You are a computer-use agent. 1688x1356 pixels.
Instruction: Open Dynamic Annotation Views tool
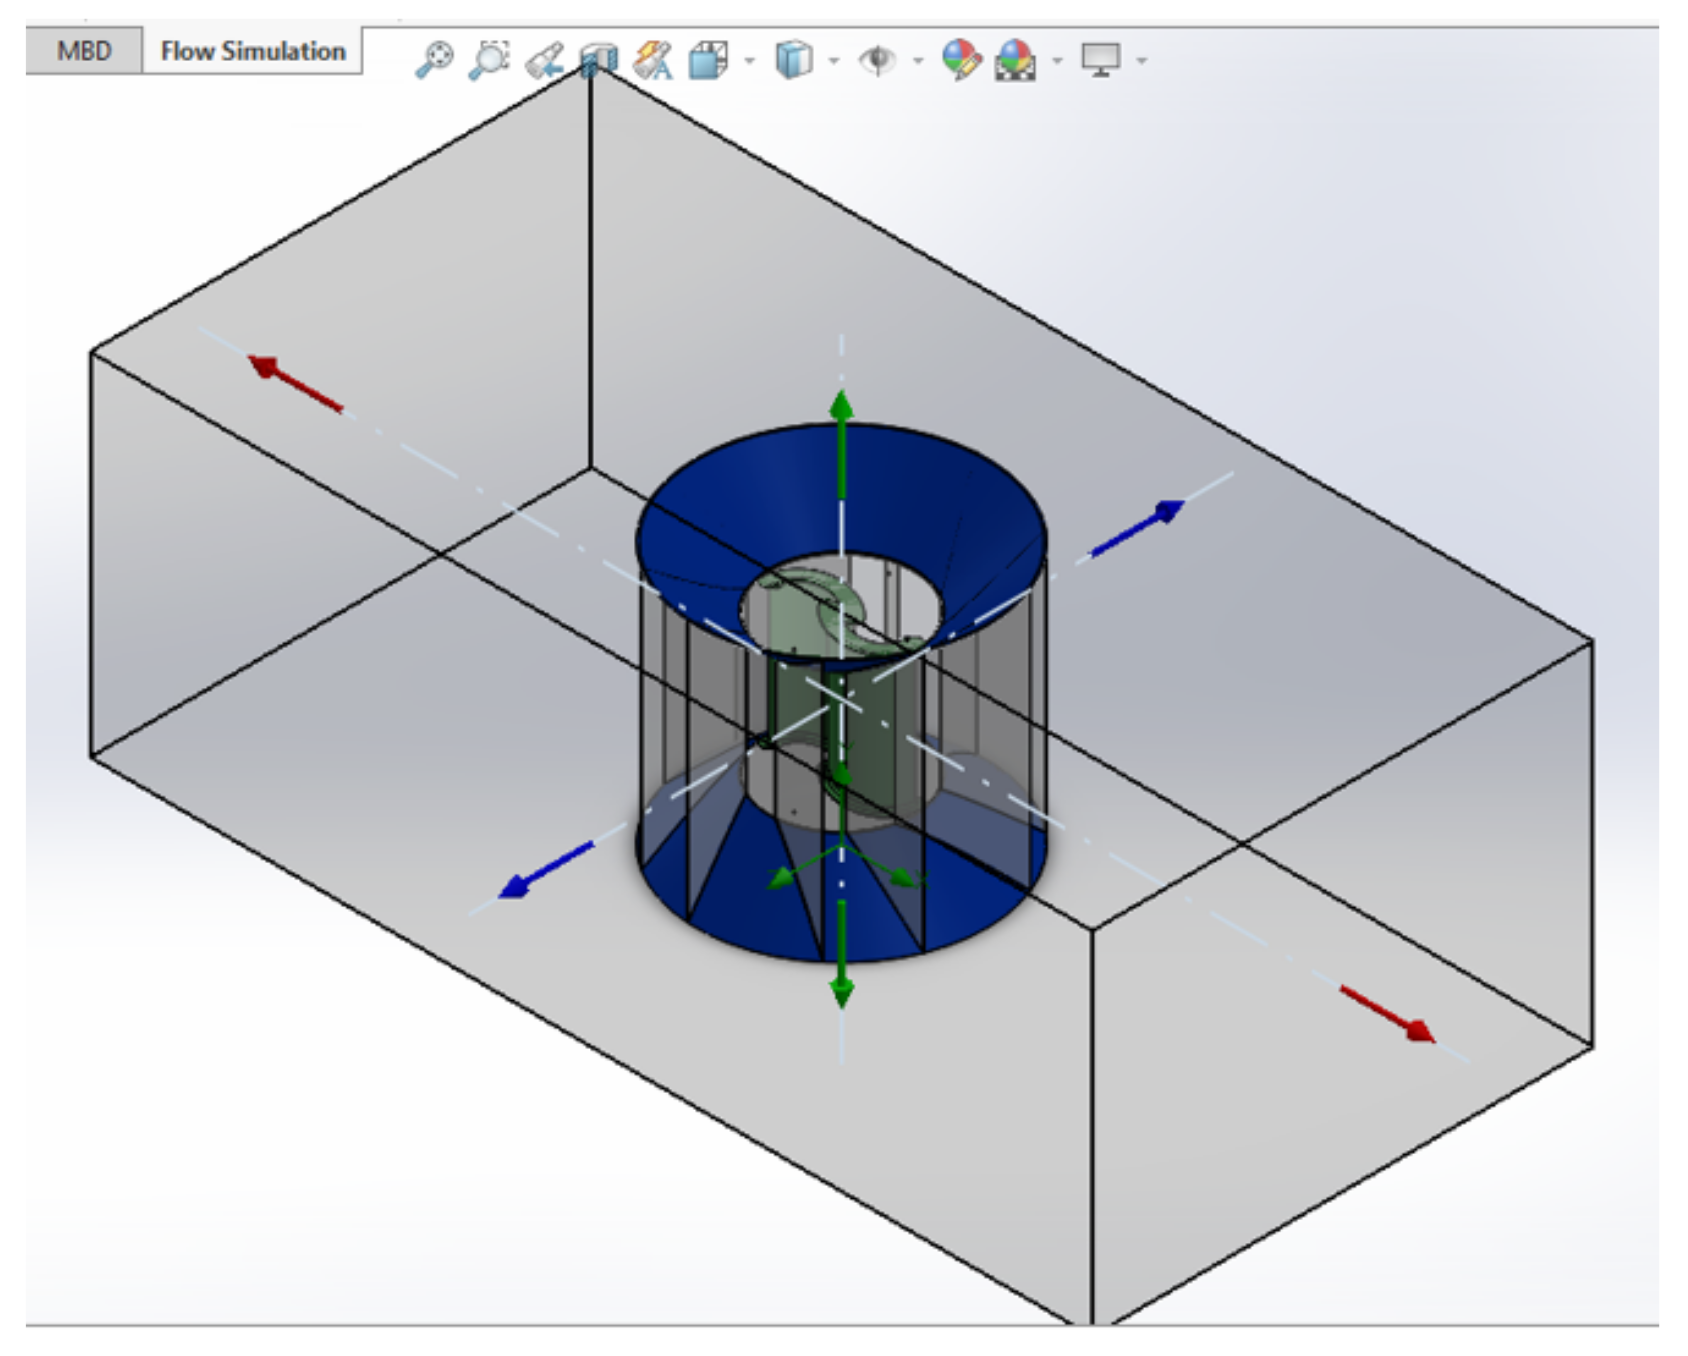[x=654, y=59]
